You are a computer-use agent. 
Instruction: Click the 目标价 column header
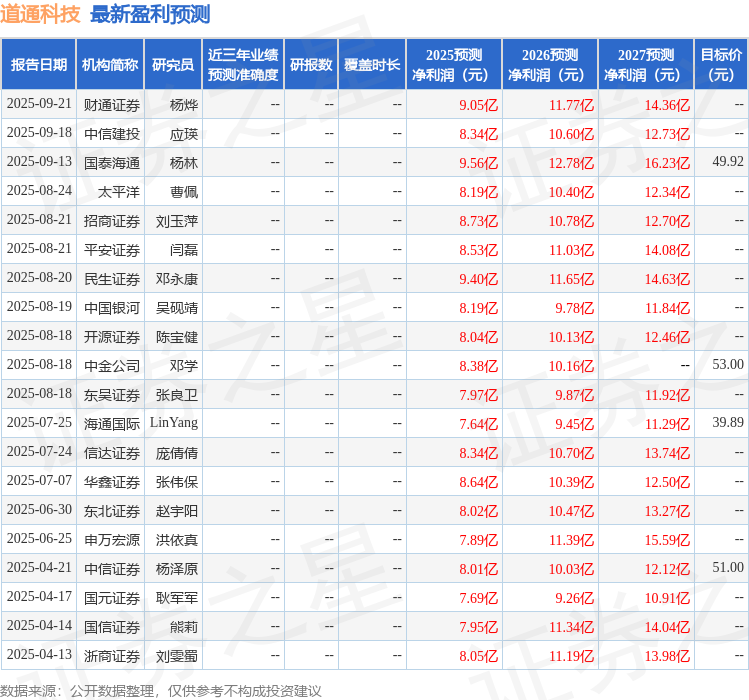point(721,65)
